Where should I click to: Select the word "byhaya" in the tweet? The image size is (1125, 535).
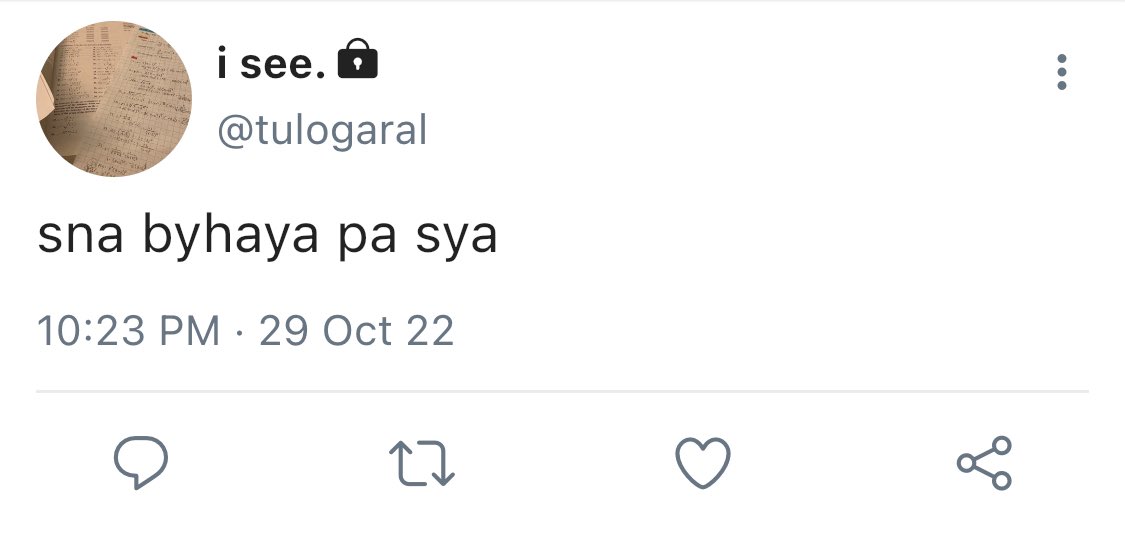click(x=230, y=237)
